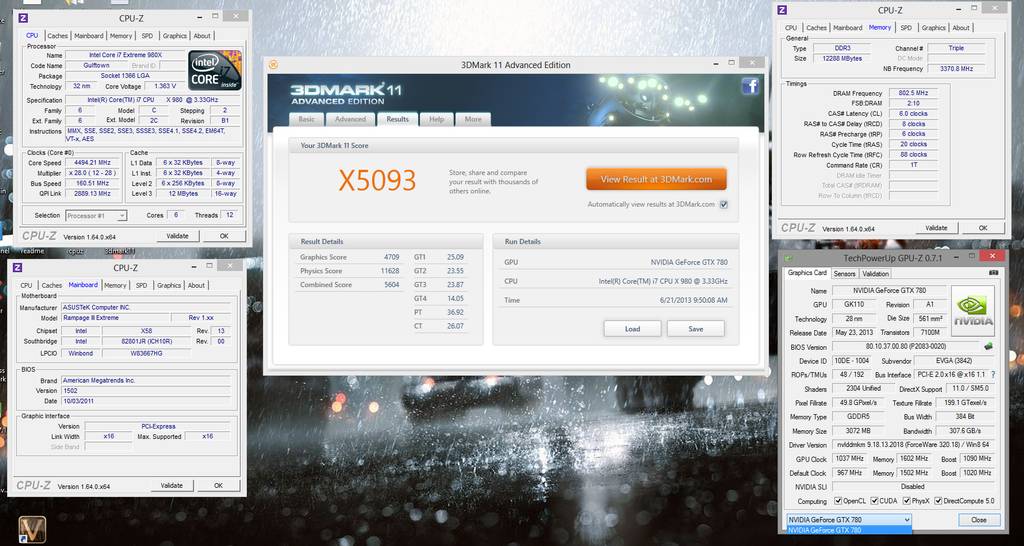Click the Bus Interface question mark icon
The width and height of the screenshot is (1024, 546).
(993, 375)
